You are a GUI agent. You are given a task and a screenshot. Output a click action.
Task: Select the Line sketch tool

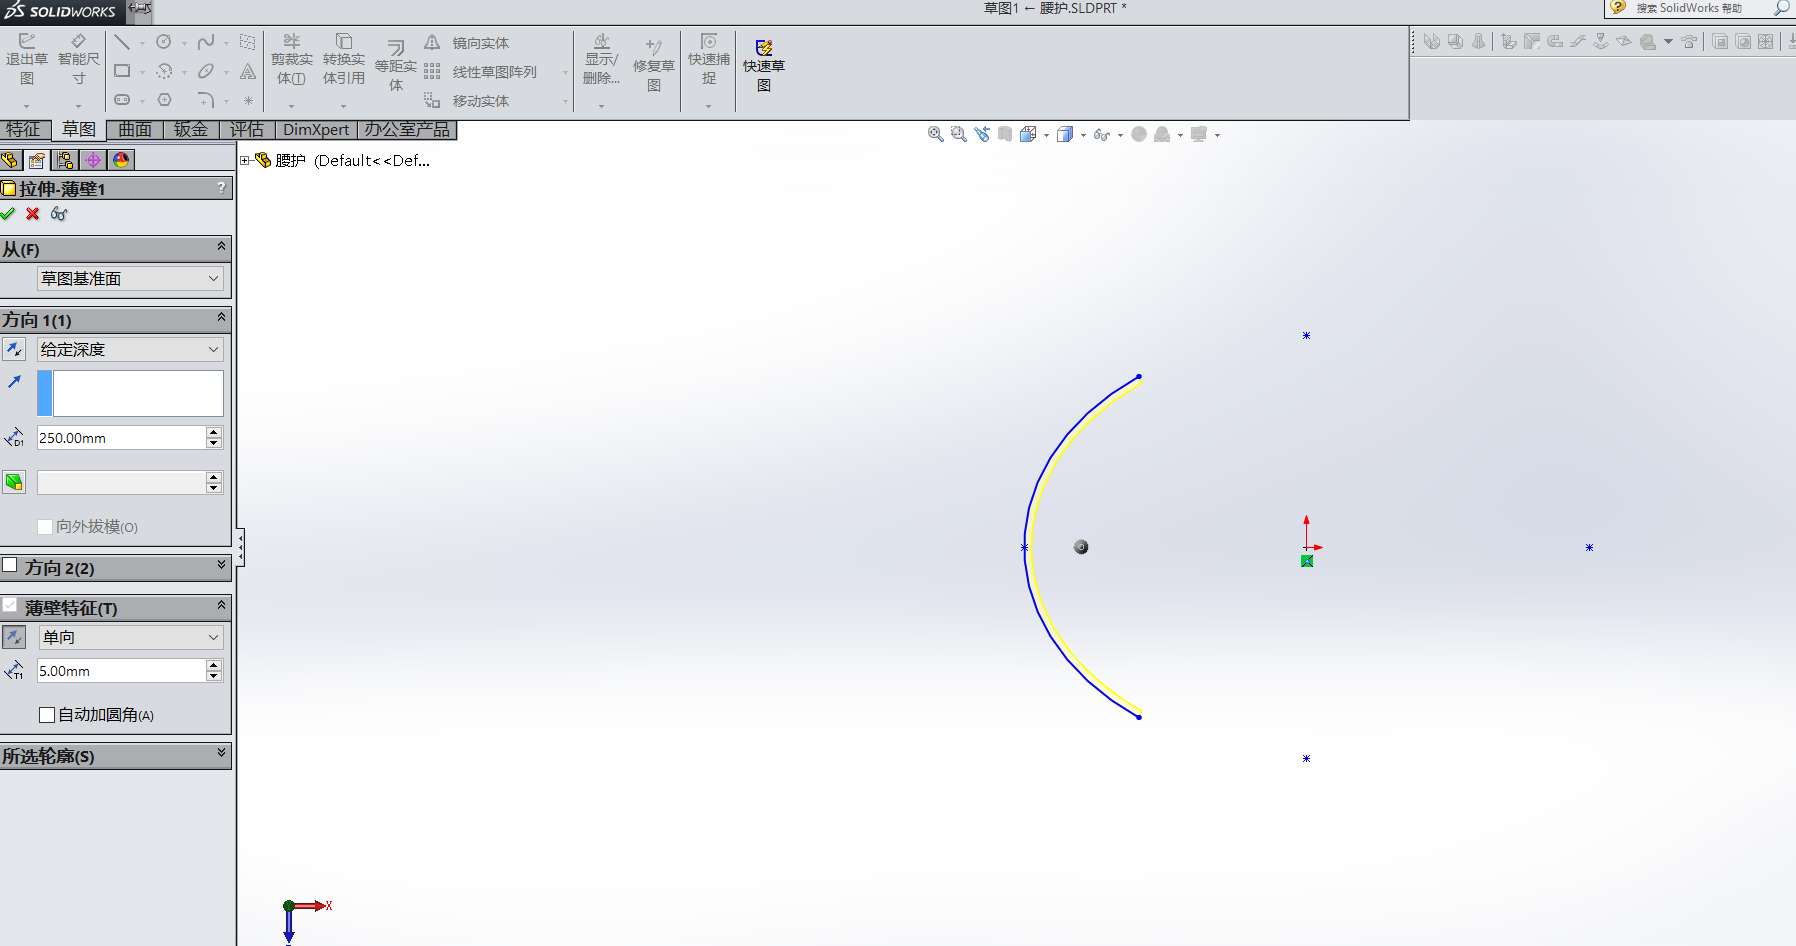pos(122,42)
